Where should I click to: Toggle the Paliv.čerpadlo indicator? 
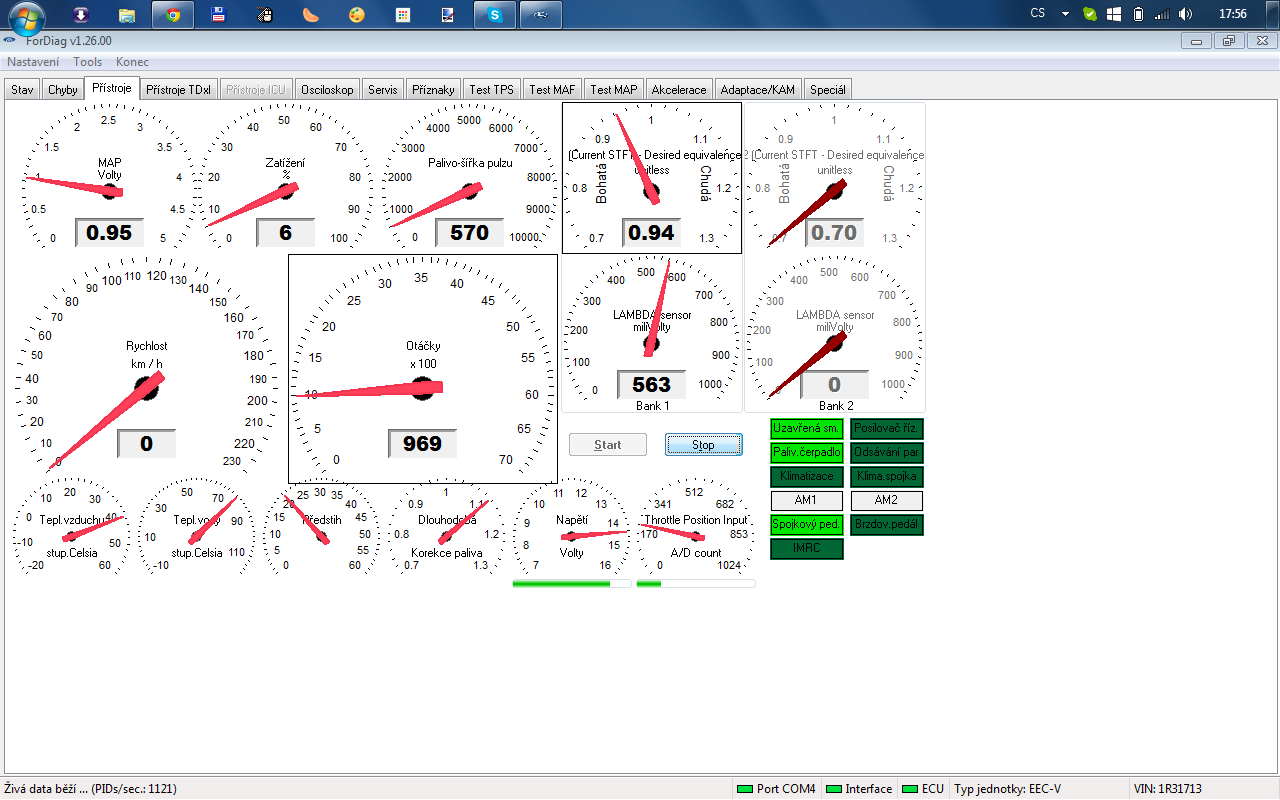tap(806, 453)
